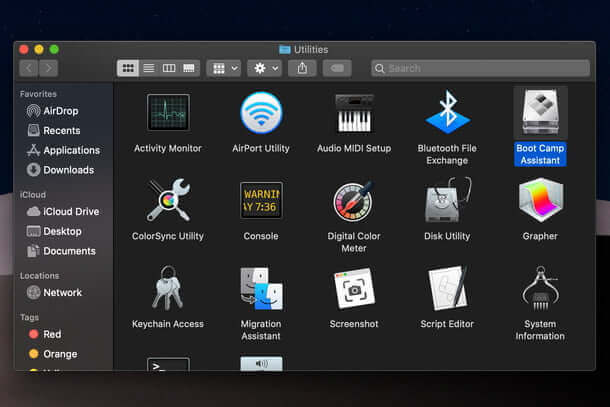The width and height of the screenshot is (610, 407).
Task: Open the ColorSync Utility icon
Action: coord(167,201)
